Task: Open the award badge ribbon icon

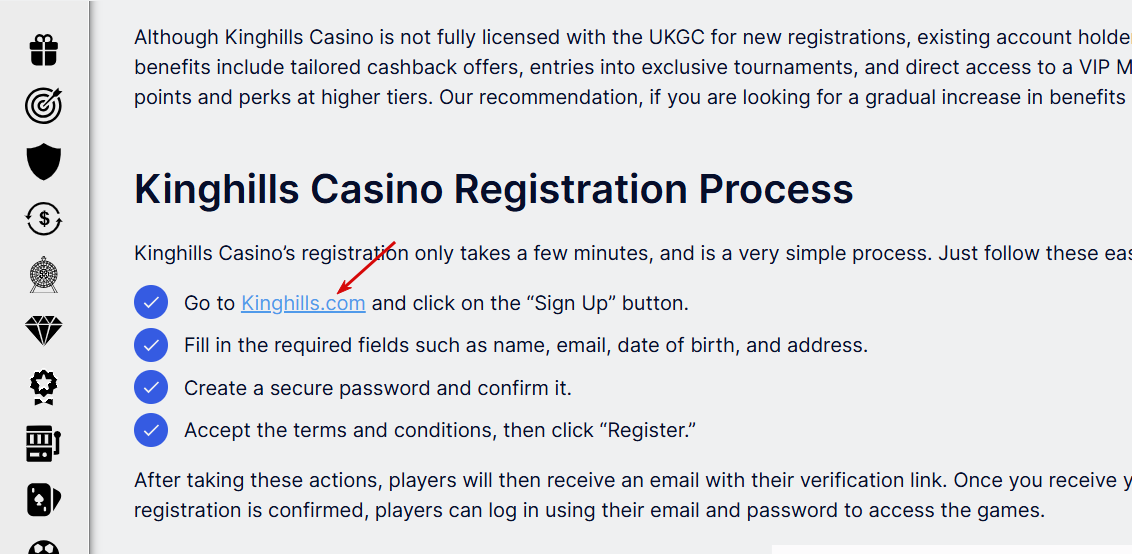Action: [43, 387]
